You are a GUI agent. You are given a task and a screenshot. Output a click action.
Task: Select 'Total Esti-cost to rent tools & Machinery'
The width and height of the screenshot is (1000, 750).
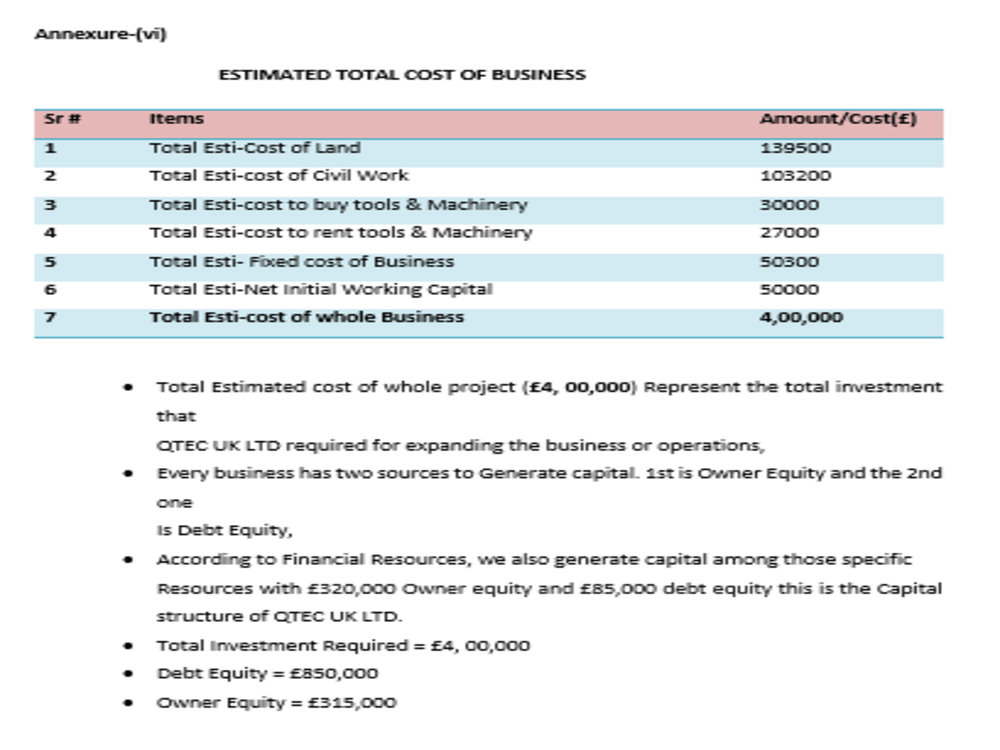(341, 232)
